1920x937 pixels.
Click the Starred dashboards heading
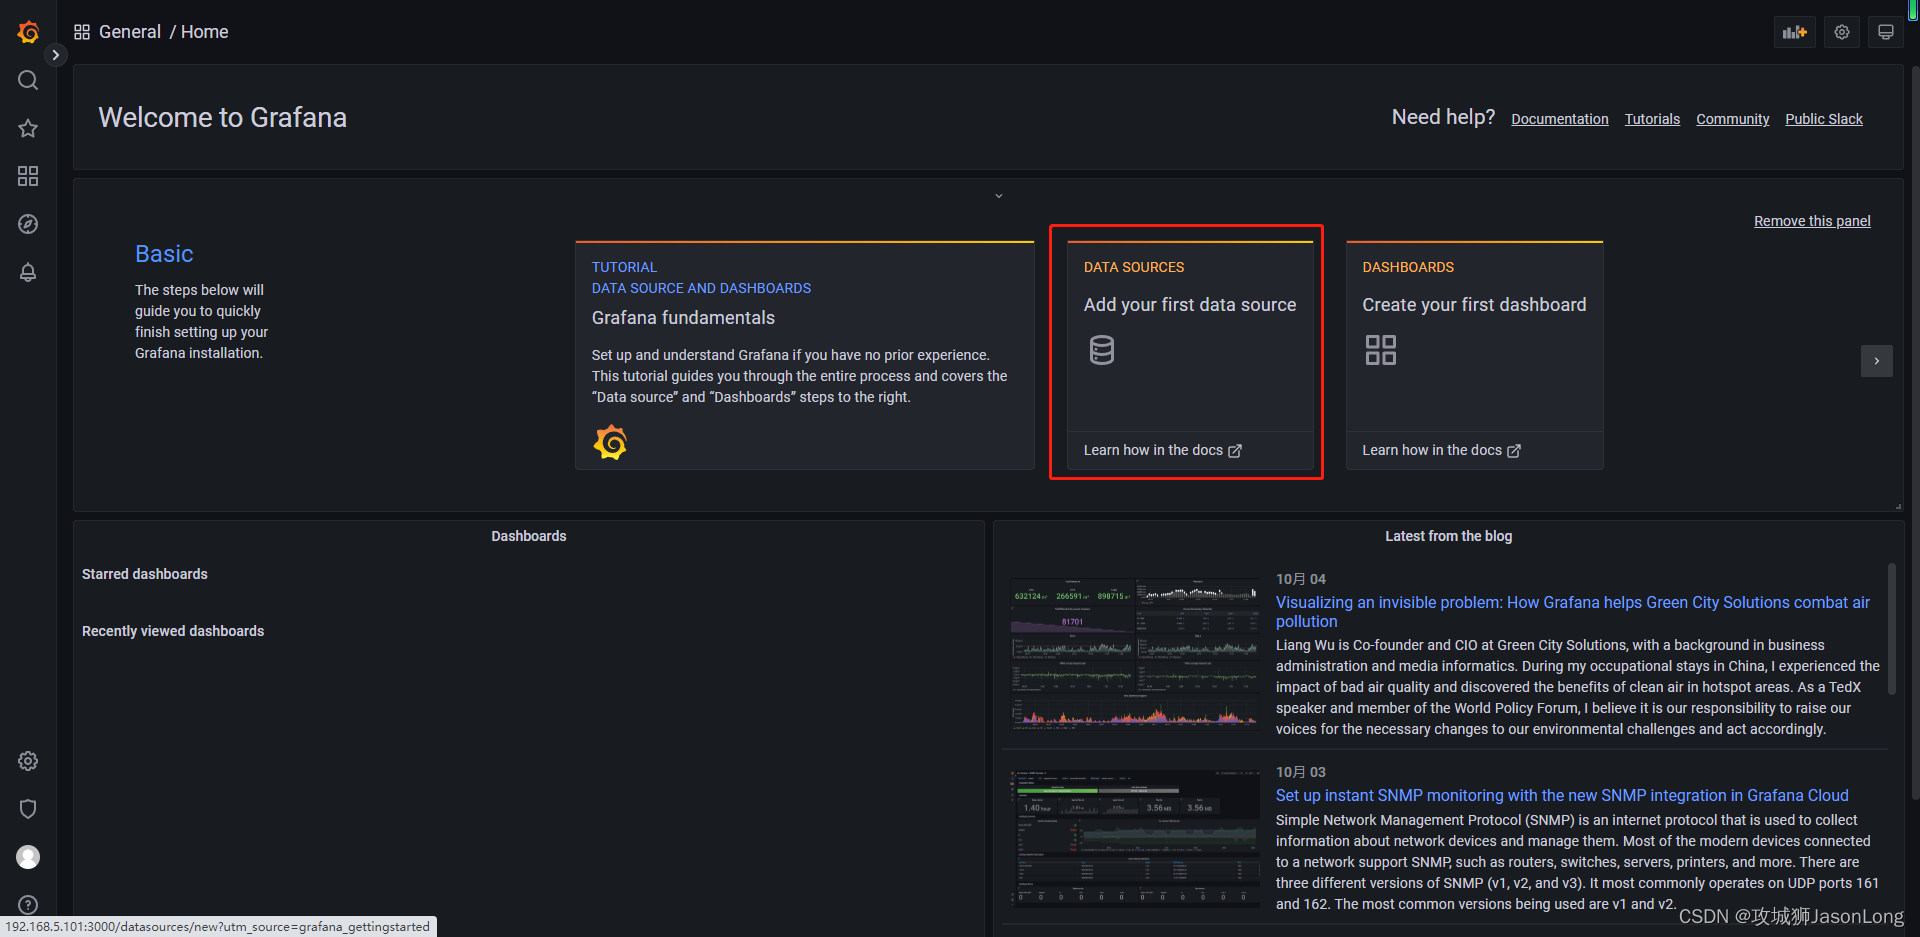pyautogui.click(x=145, y=574)
